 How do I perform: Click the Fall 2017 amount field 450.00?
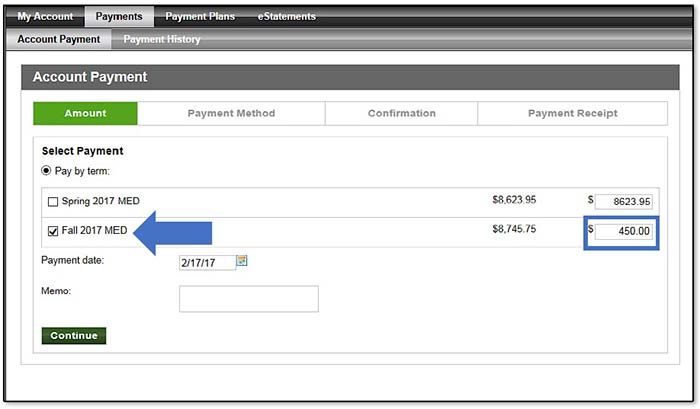pos(624,231)
